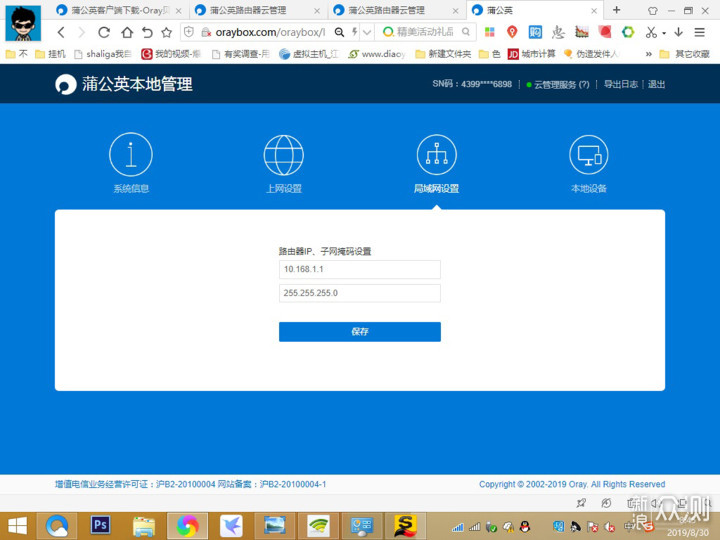This screenshot has width=720, height=540.
Task: Open the 虚拟主机 bookmark
Action: tap(309, 54)
